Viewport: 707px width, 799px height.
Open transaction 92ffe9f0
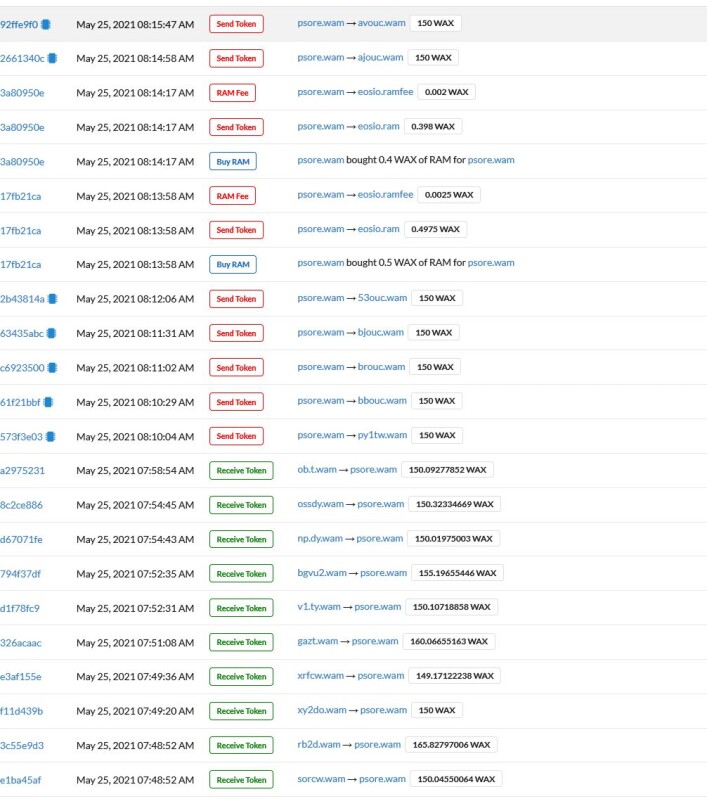pos(19,24)
